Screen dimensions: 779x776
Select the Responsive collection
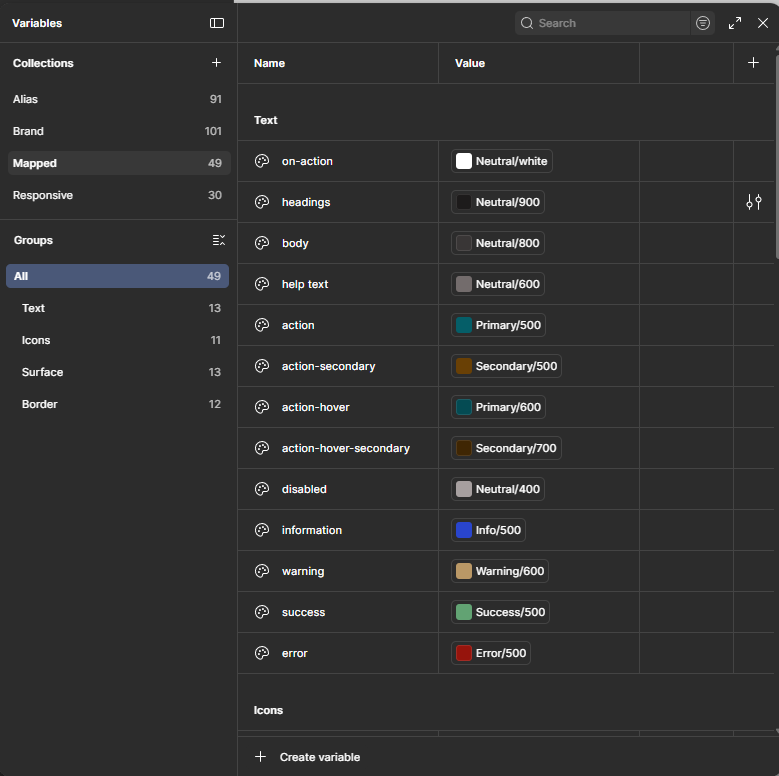pyautogui.click(x=118, y=195)
